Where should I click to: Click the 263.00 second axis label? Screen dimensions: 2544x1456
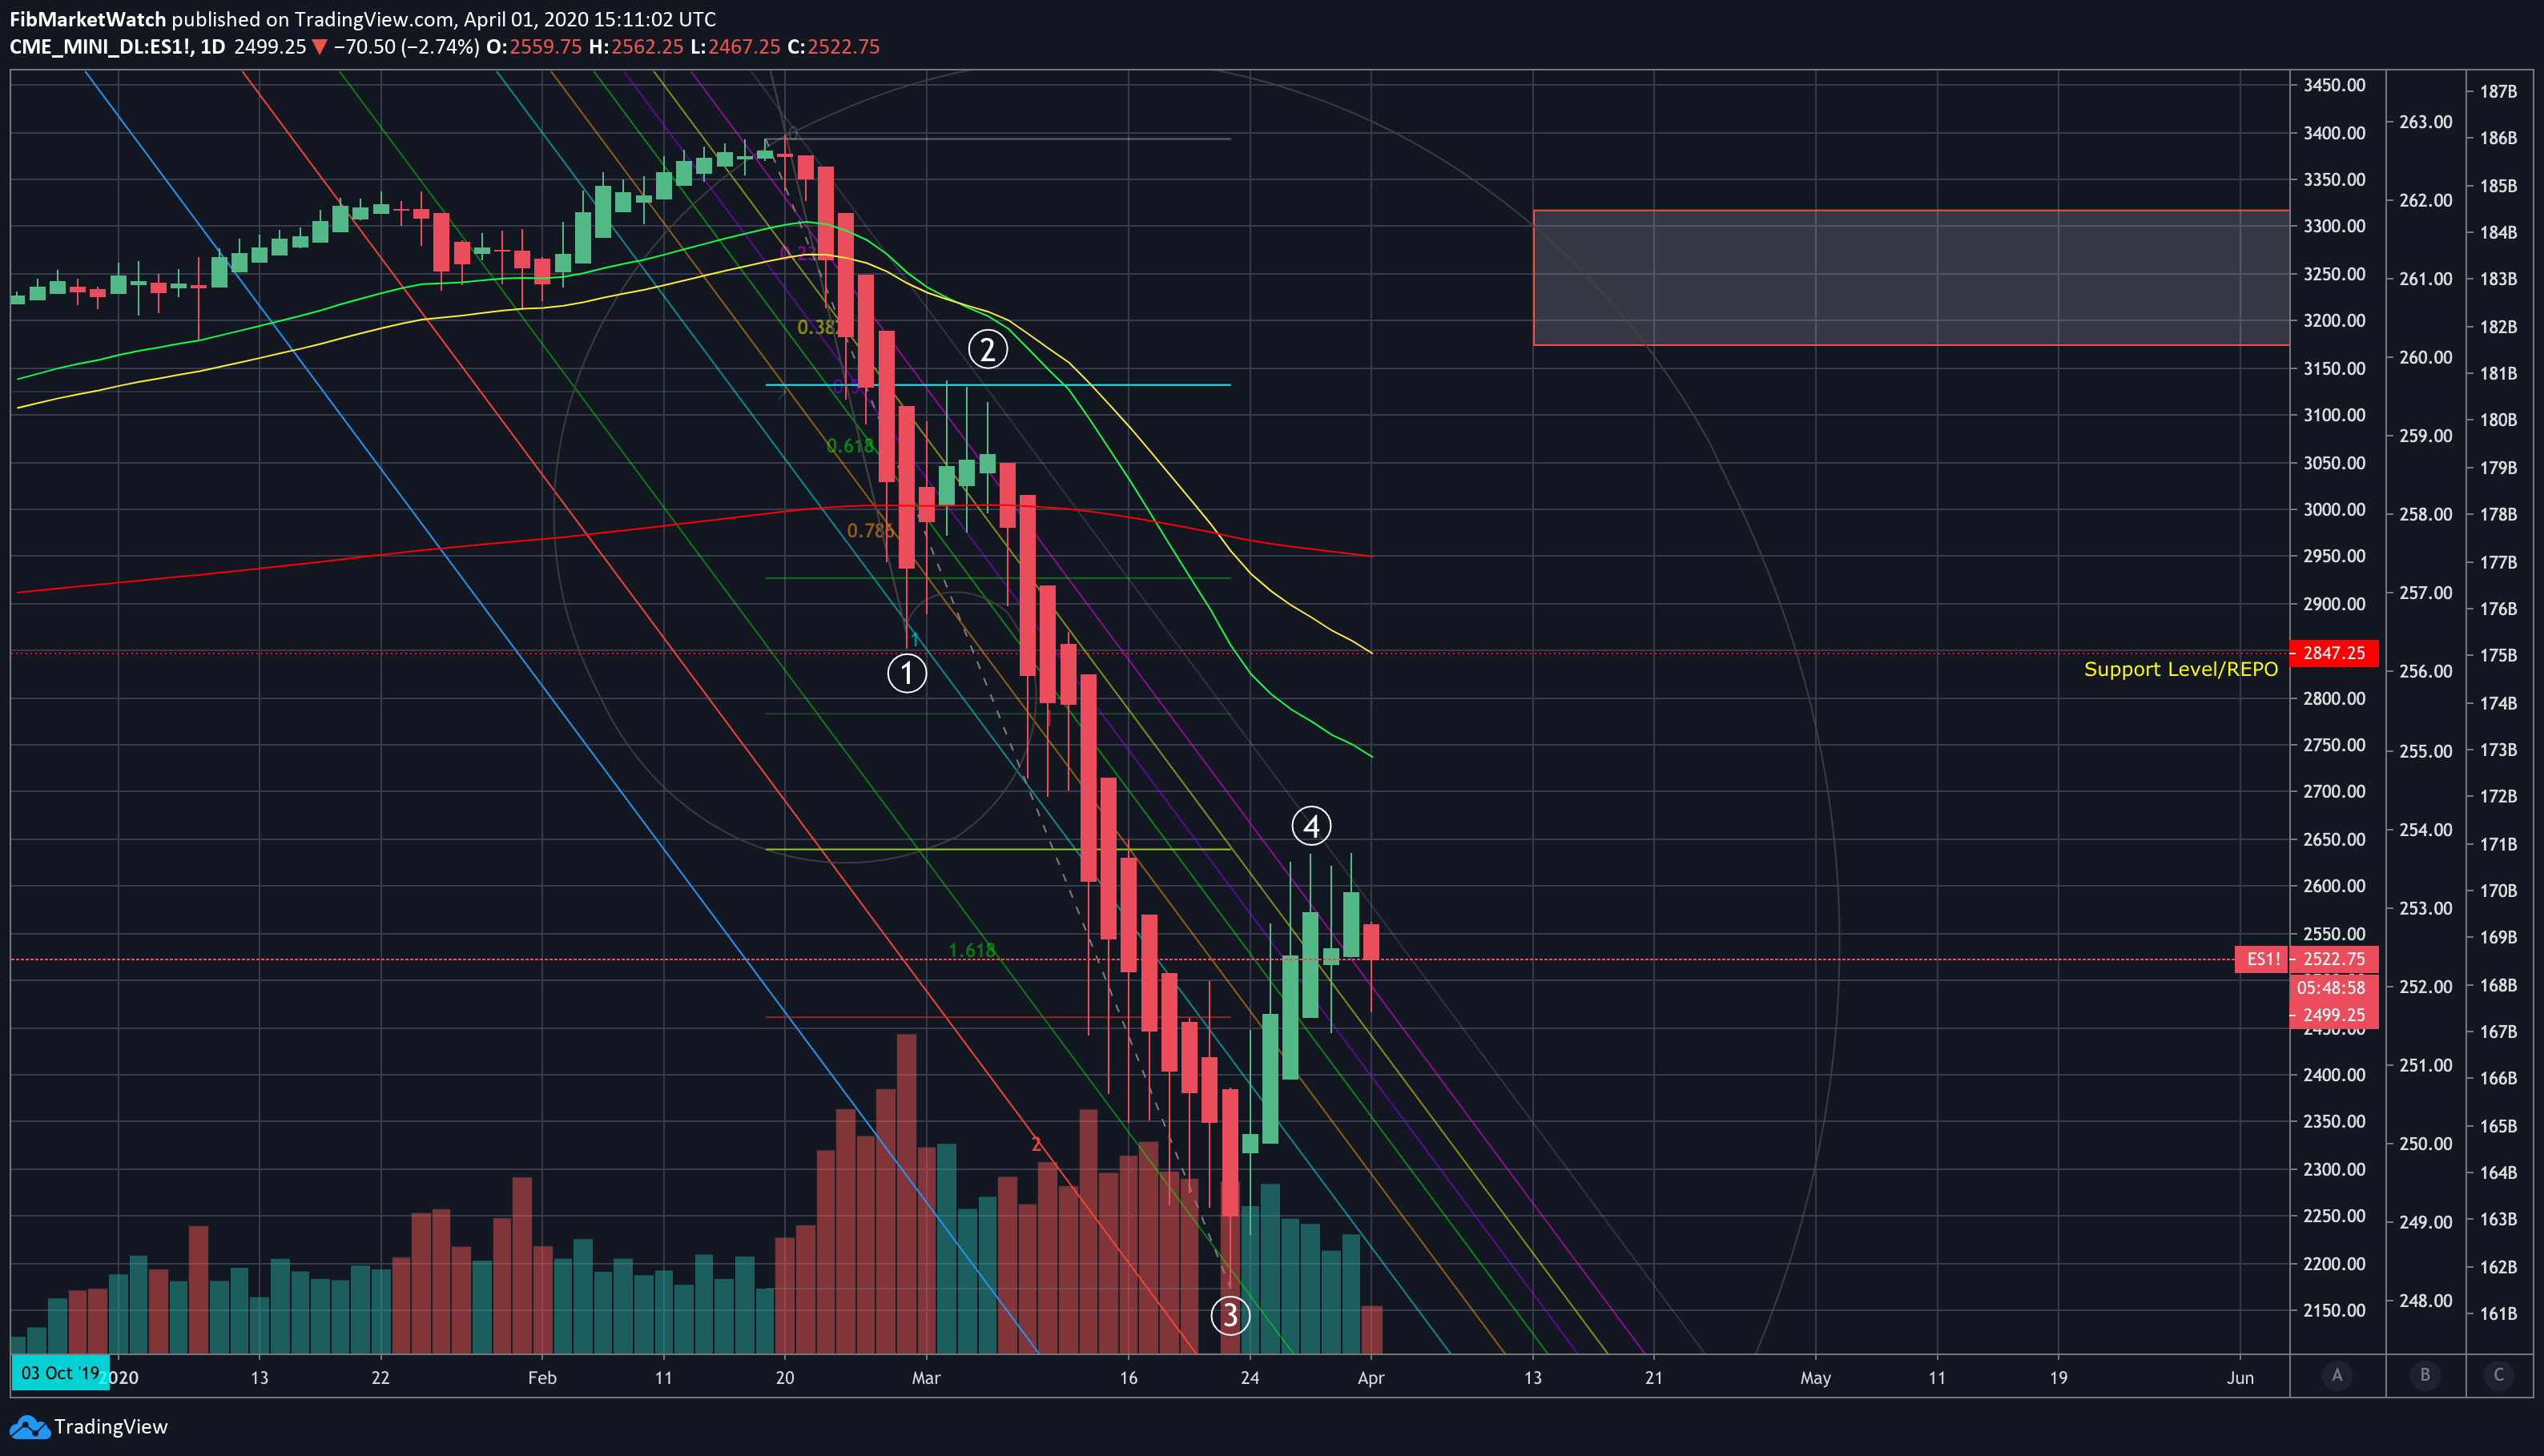pyautogui.click(x=2426, y=122)
